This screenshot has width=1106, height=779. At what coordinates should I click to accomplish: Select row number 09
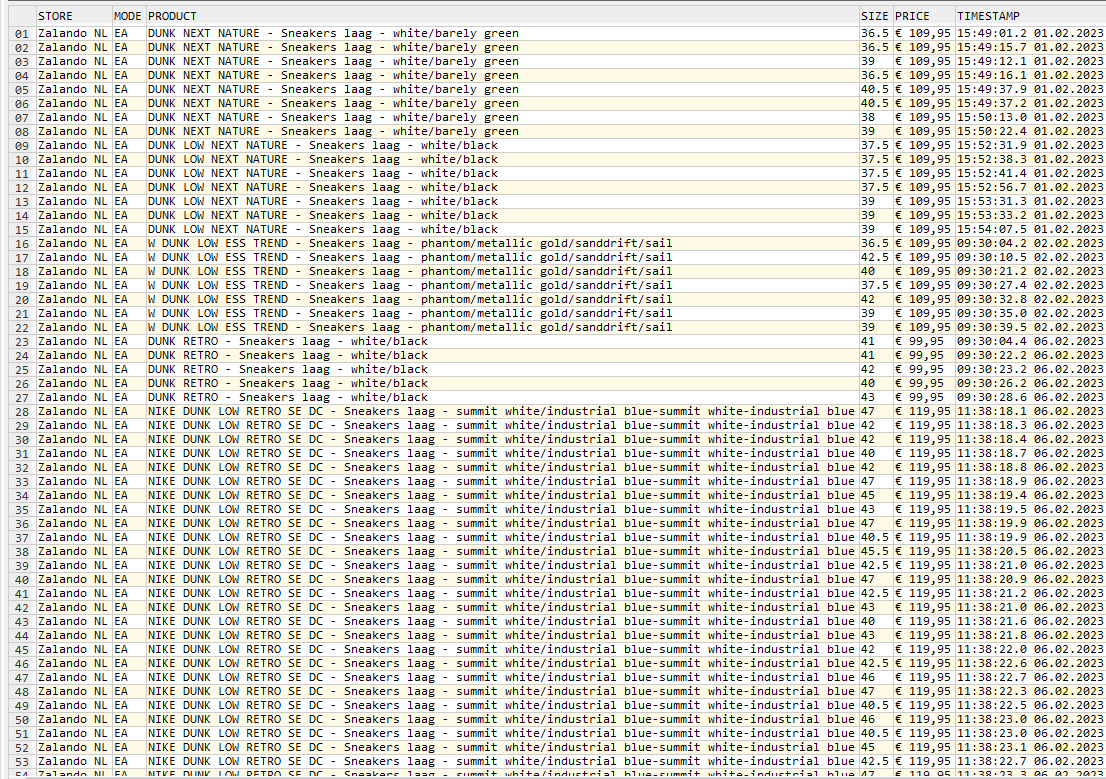click(22, 146)
